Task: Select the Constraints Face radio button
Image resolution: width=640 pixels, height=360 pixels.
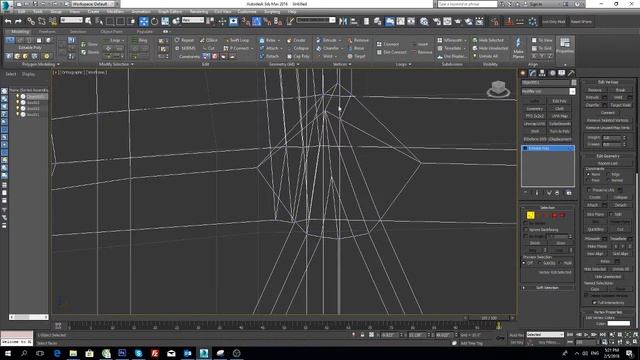Action: (x=588, y=180)
